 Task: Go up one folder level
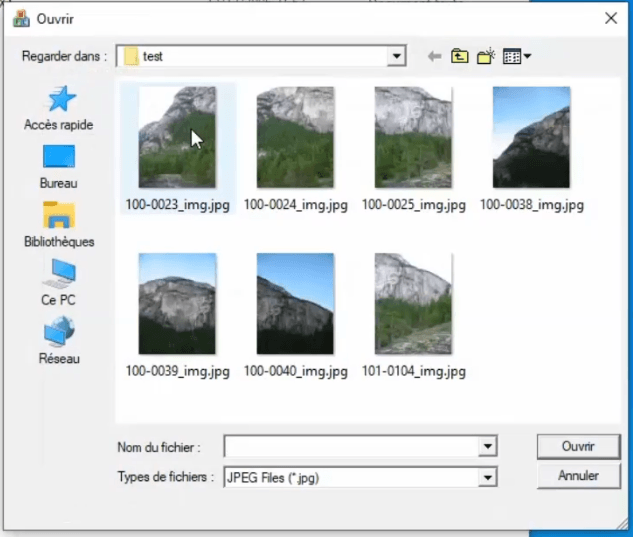[459, 56]
